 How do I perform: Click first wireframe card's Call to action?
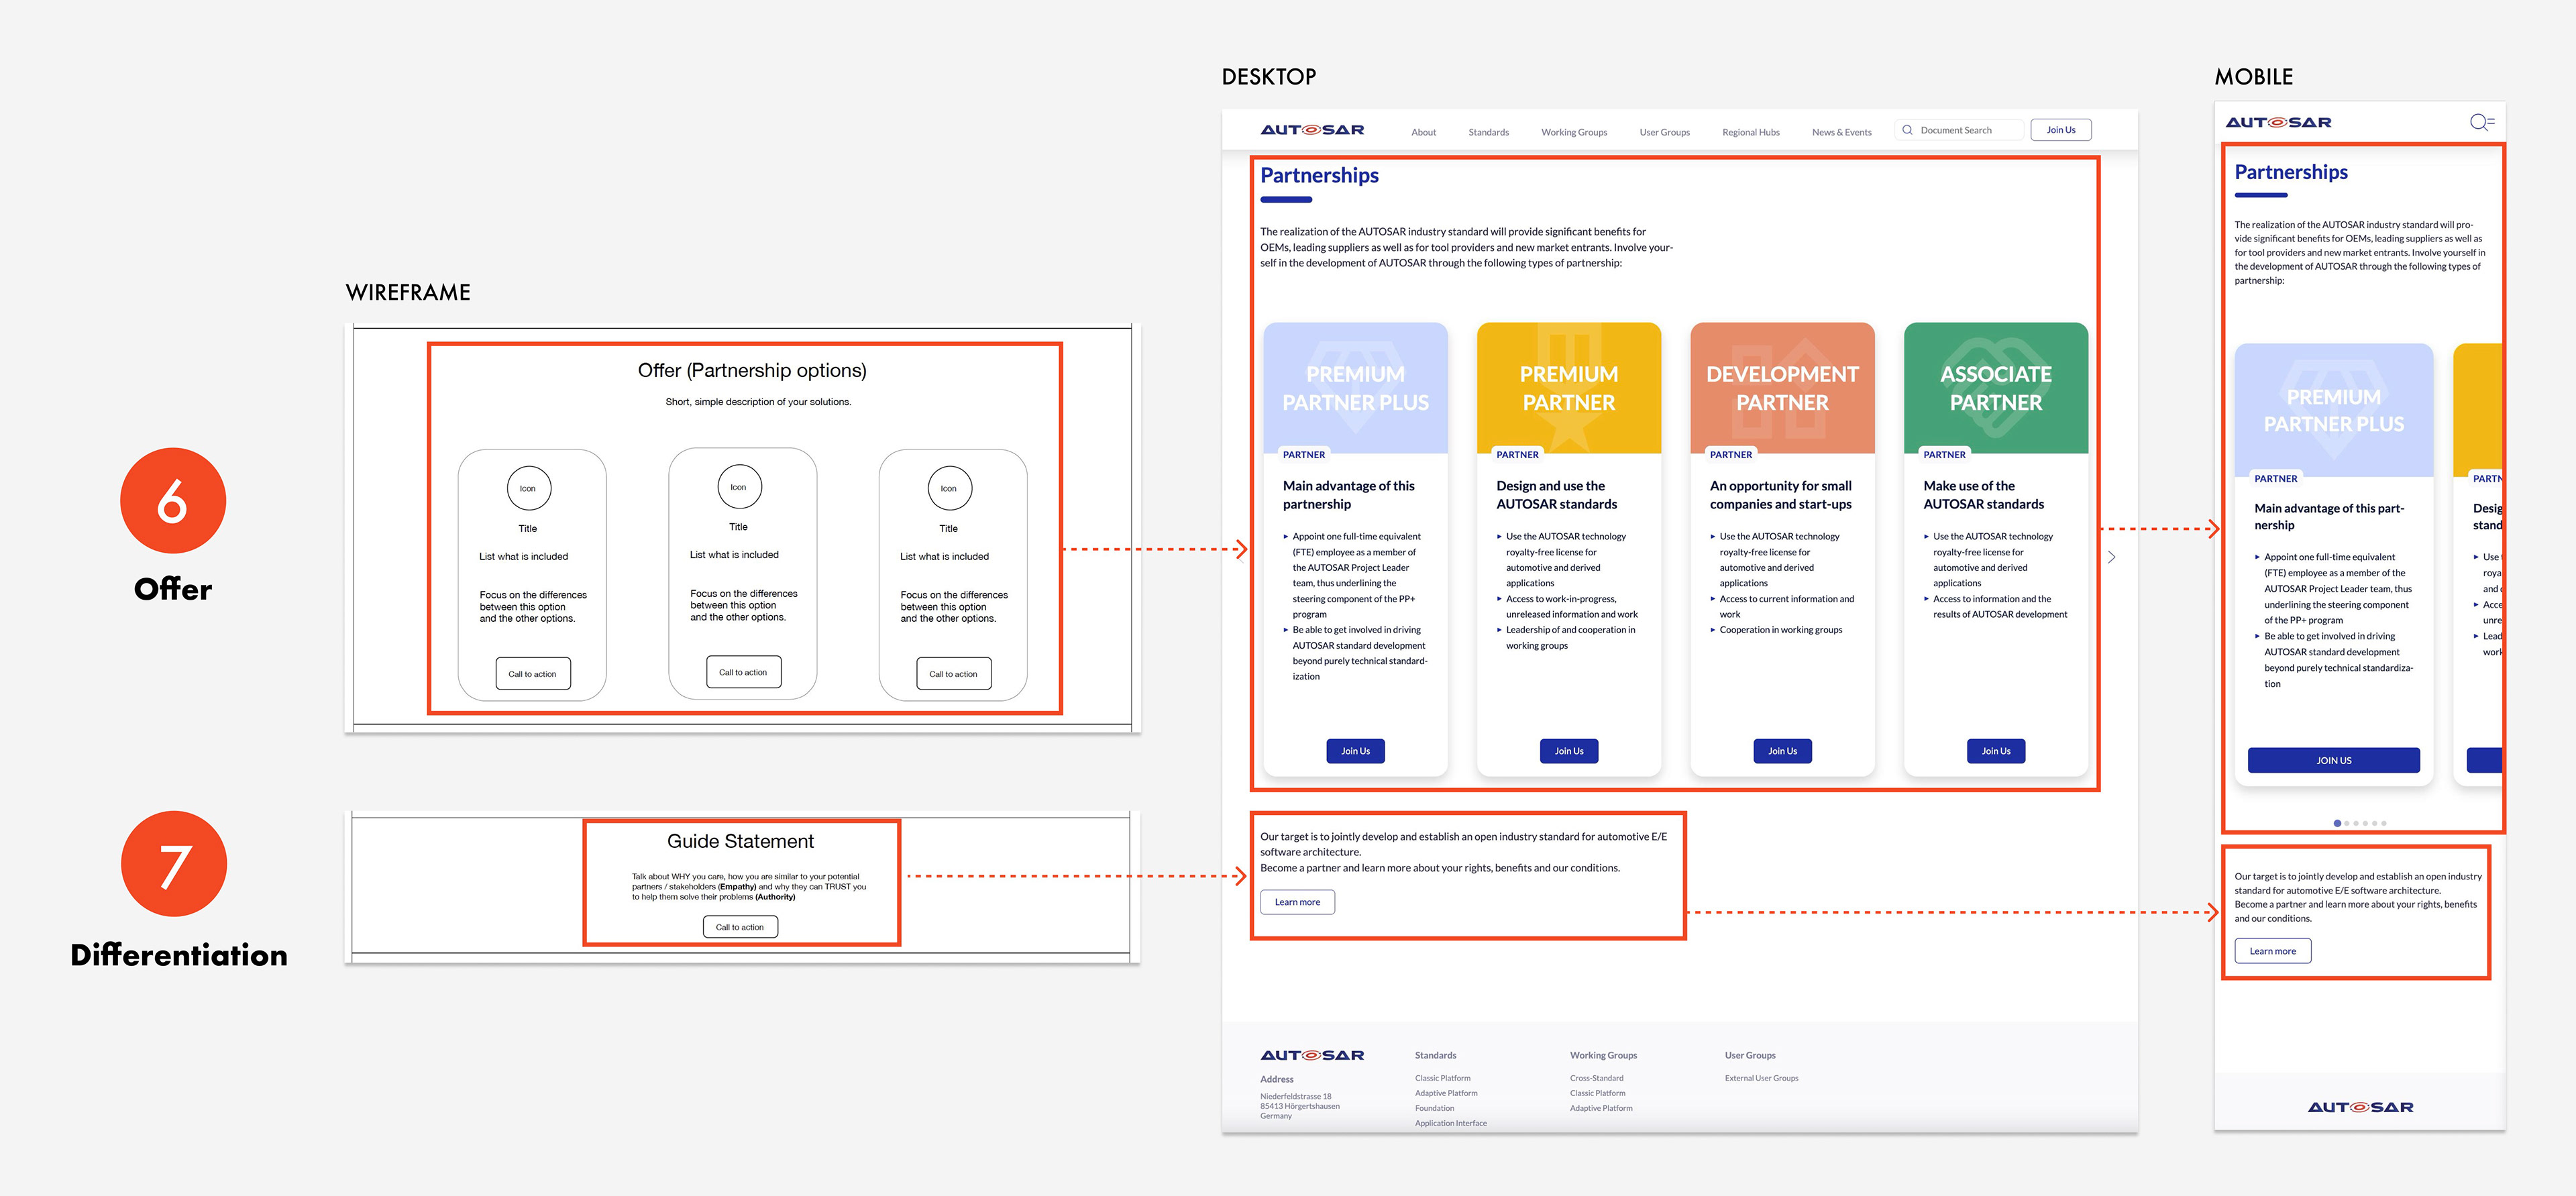point(533,674)
